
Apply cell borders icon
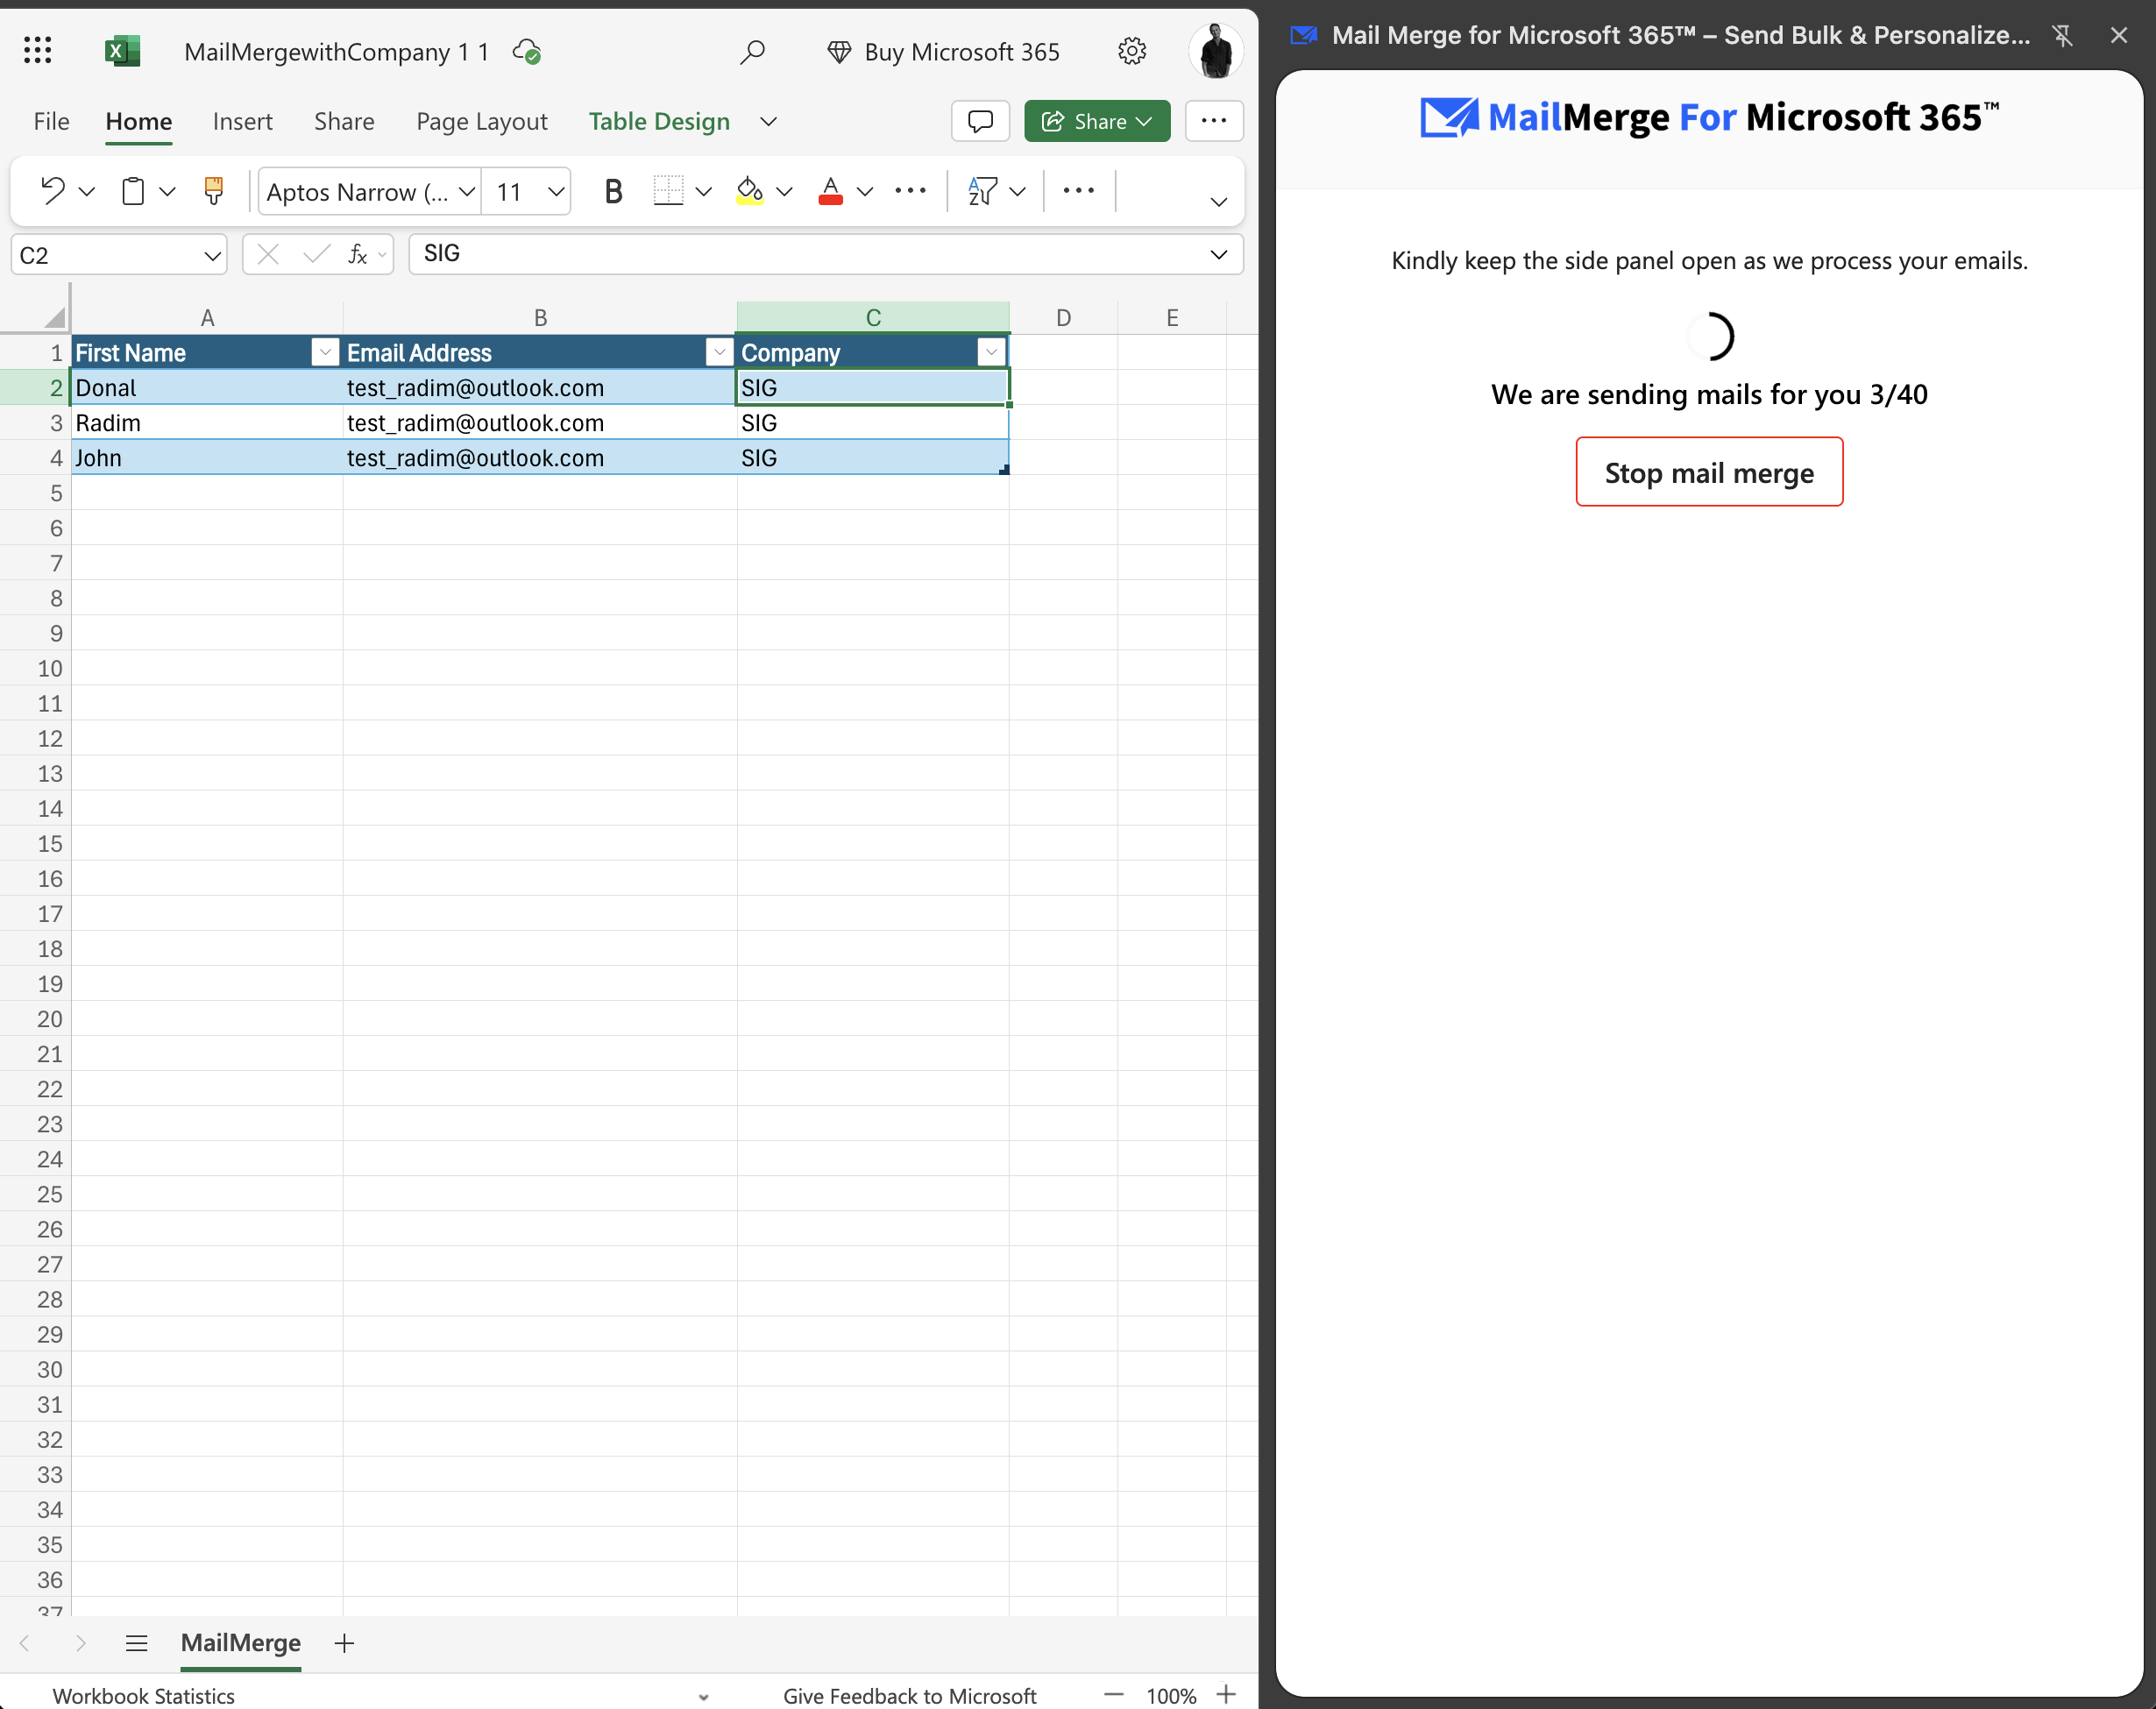click(x=668, y=190)
